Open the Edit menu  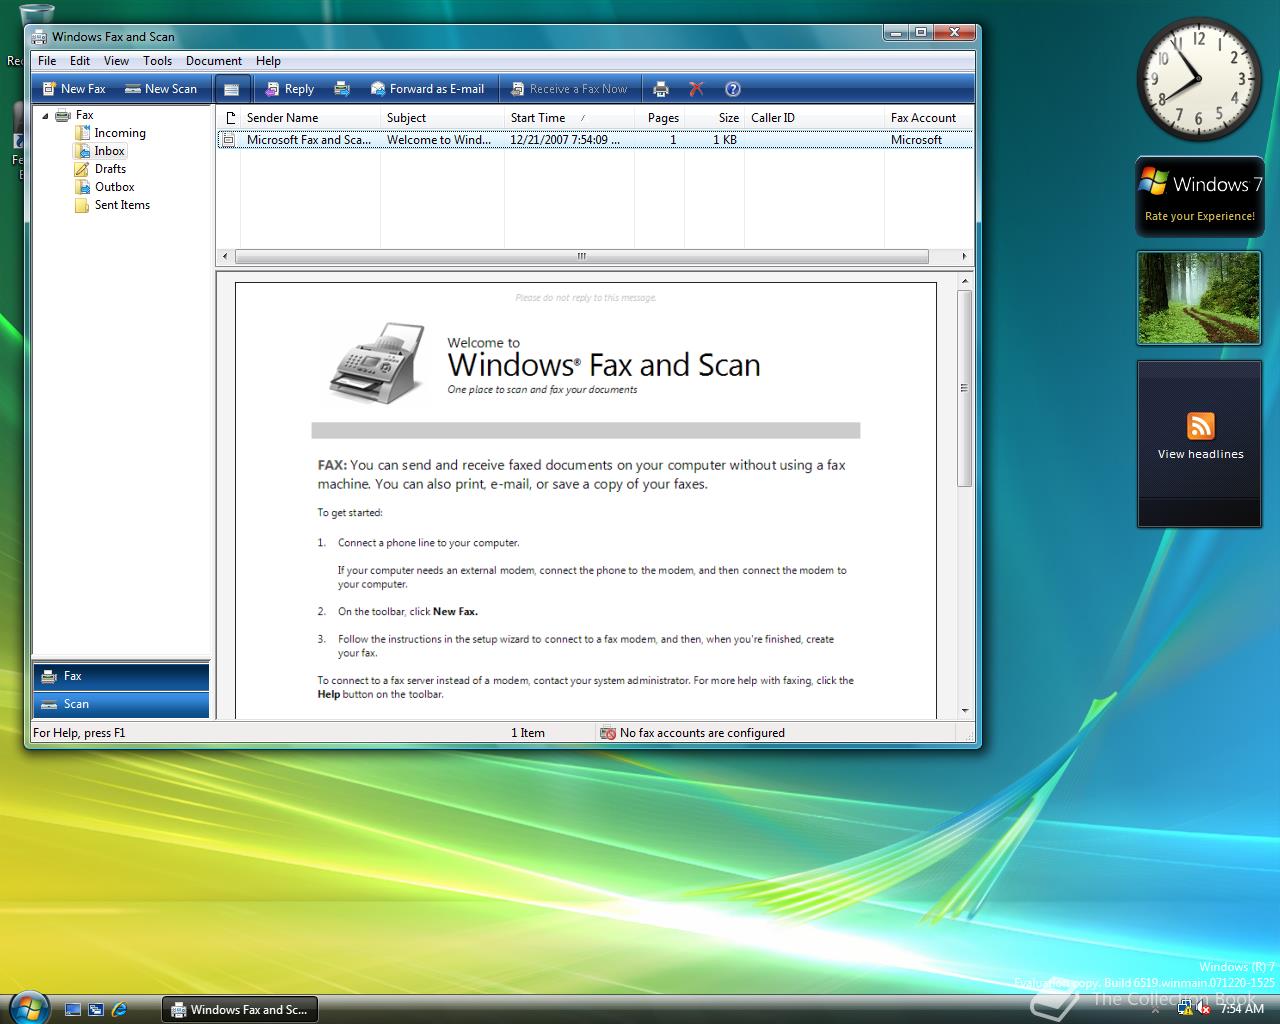coord(80,61)
